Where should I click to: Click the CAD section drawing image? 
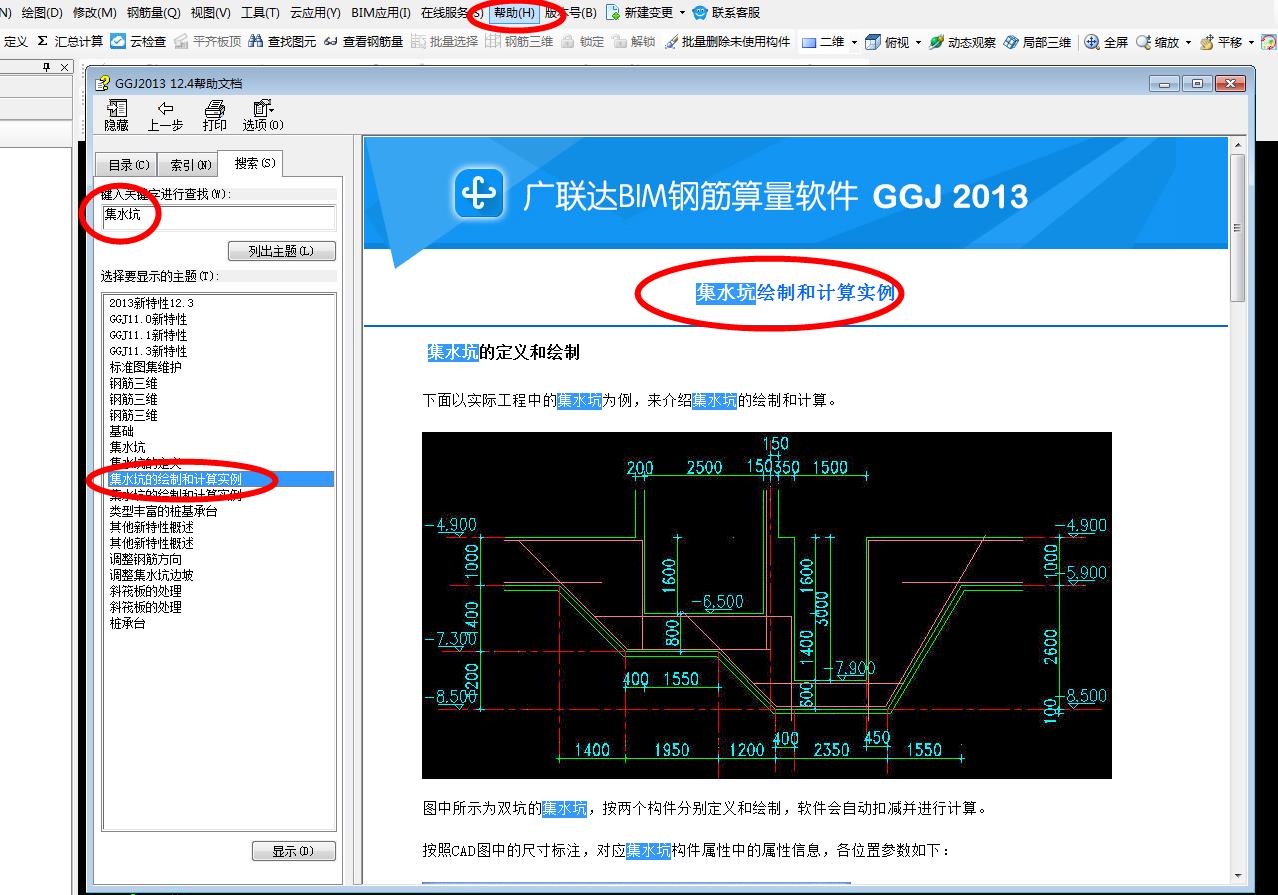766,605
